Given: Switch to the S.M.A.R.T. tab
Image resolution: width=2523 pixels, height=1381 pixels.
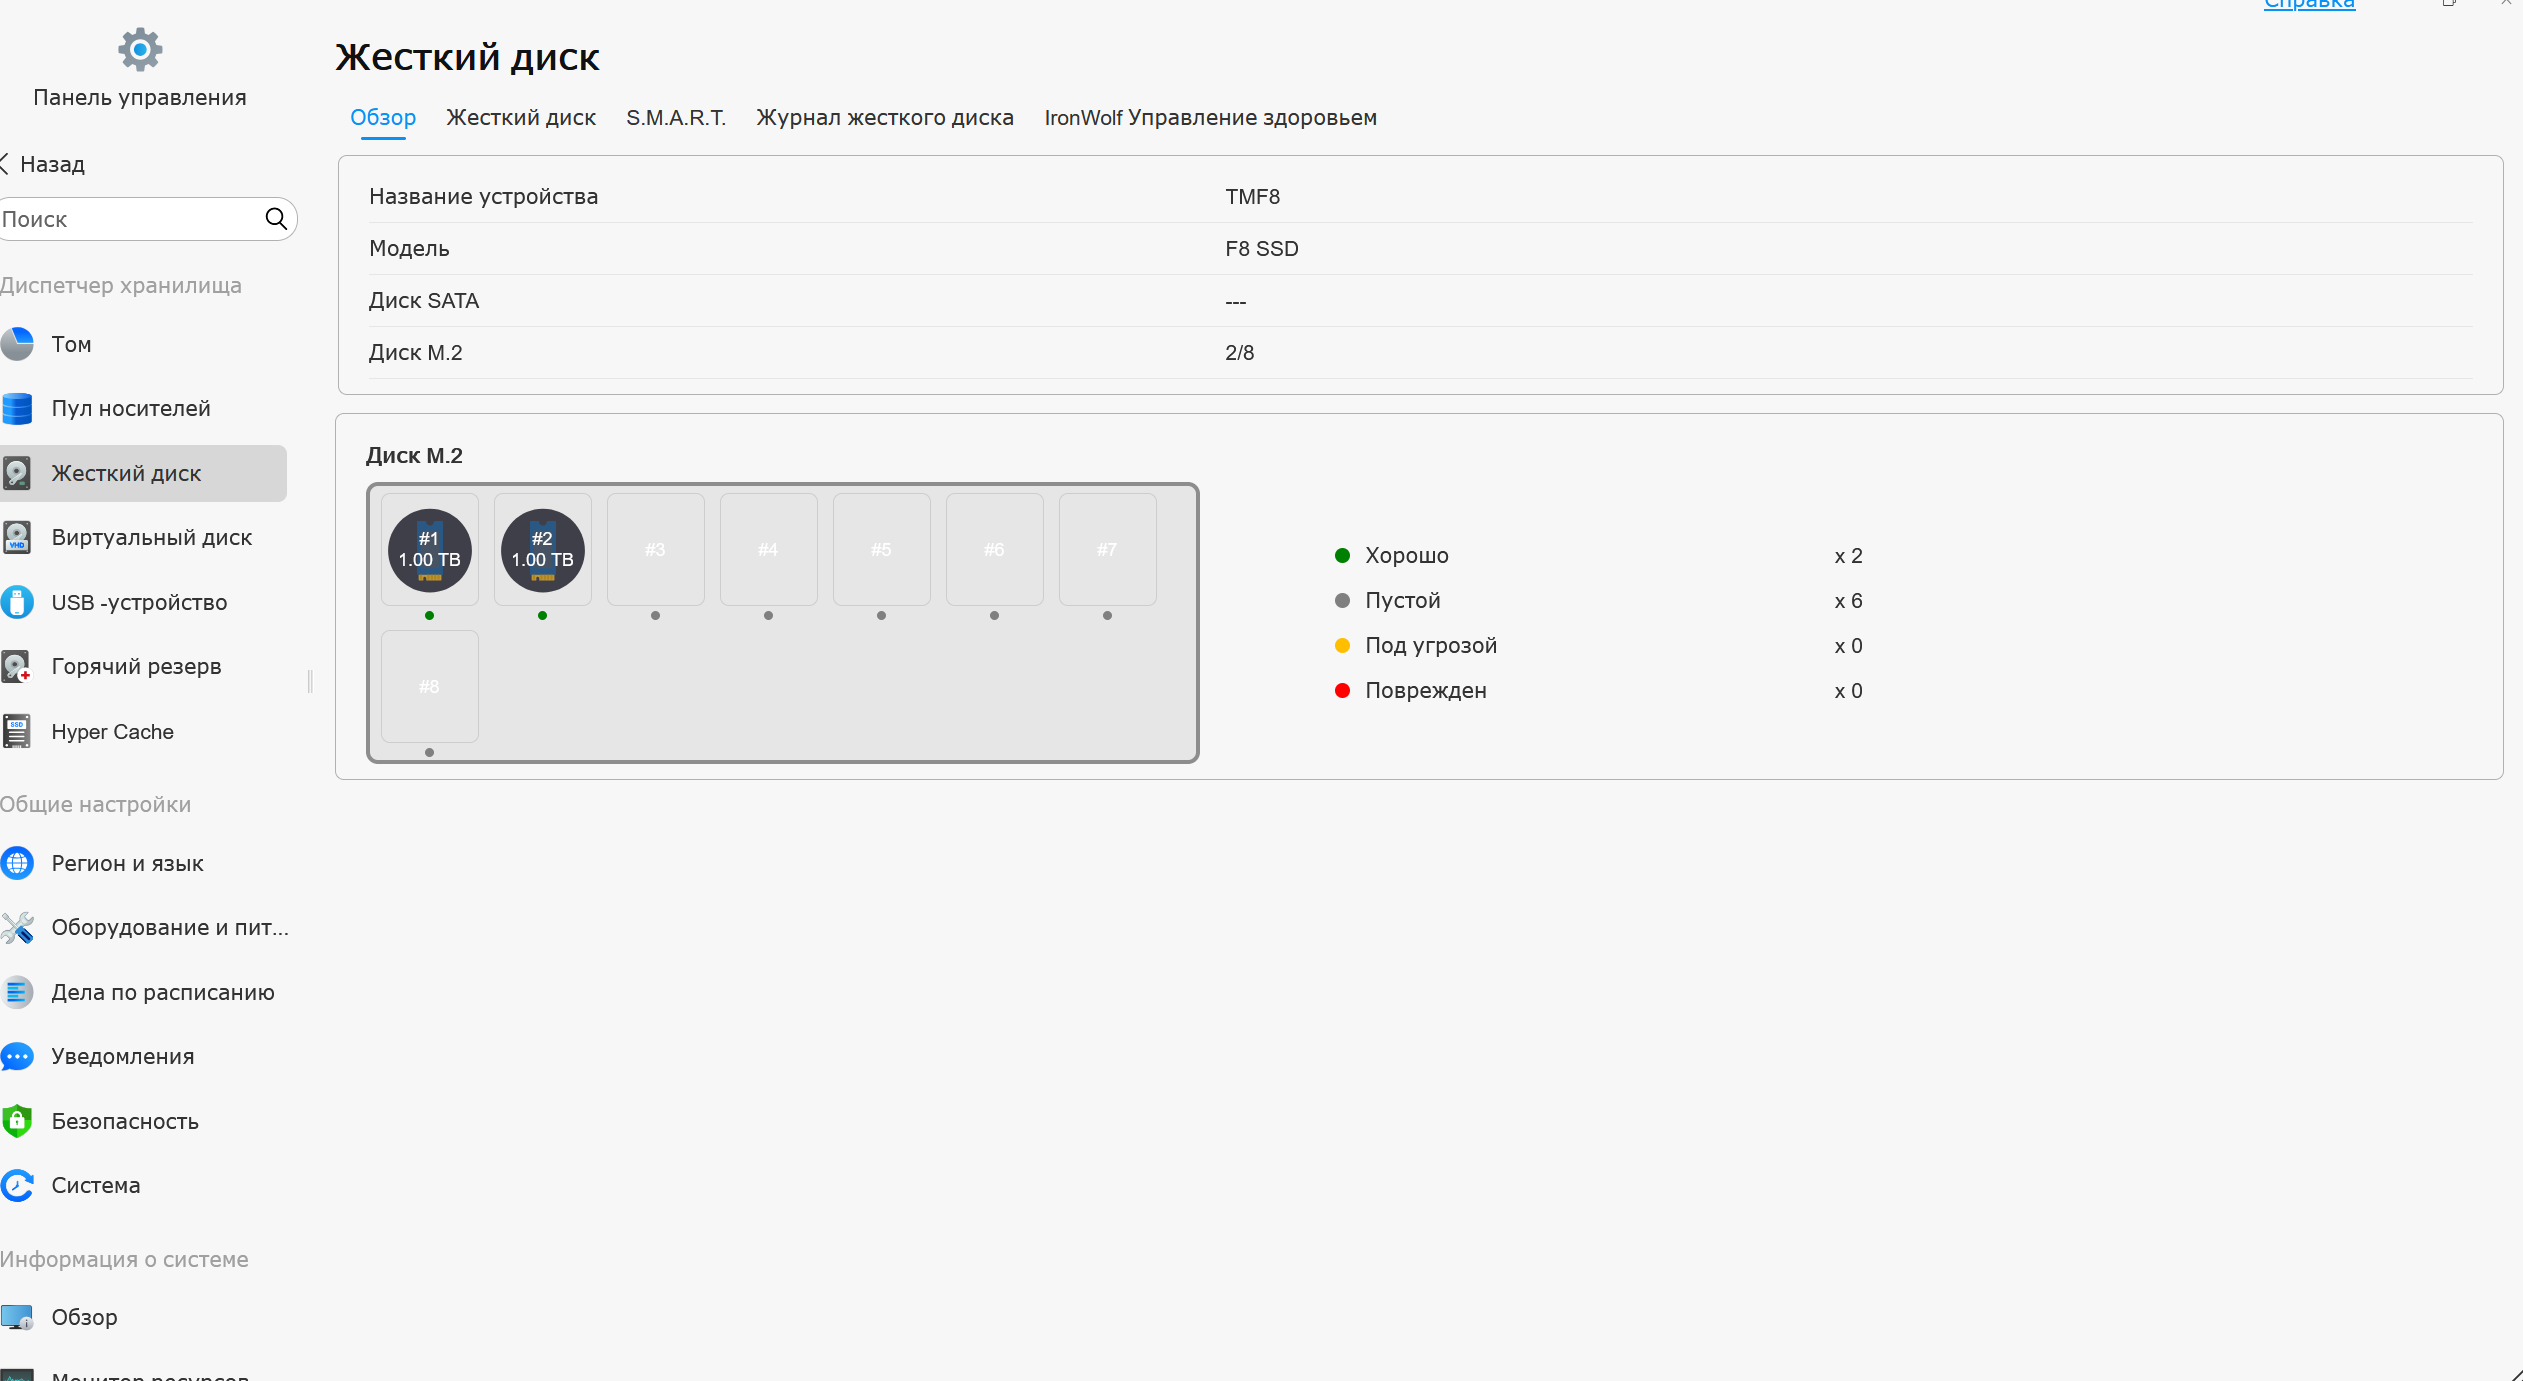Looking at the screenshot, I should (676, 118).
